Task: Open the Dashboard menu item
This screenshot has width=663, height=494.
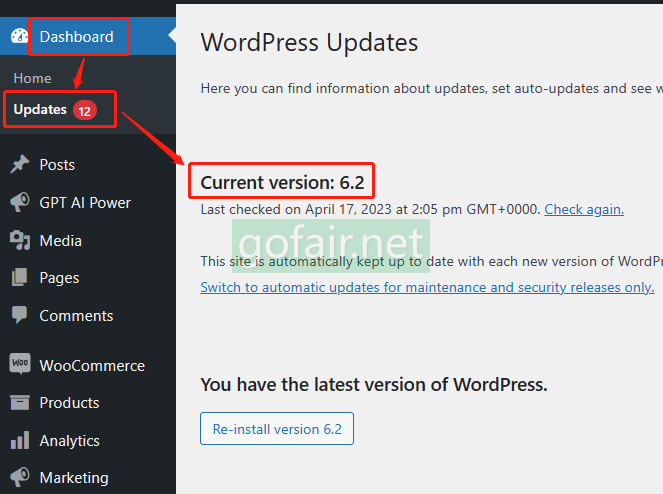Action: (x=88, y=36)
